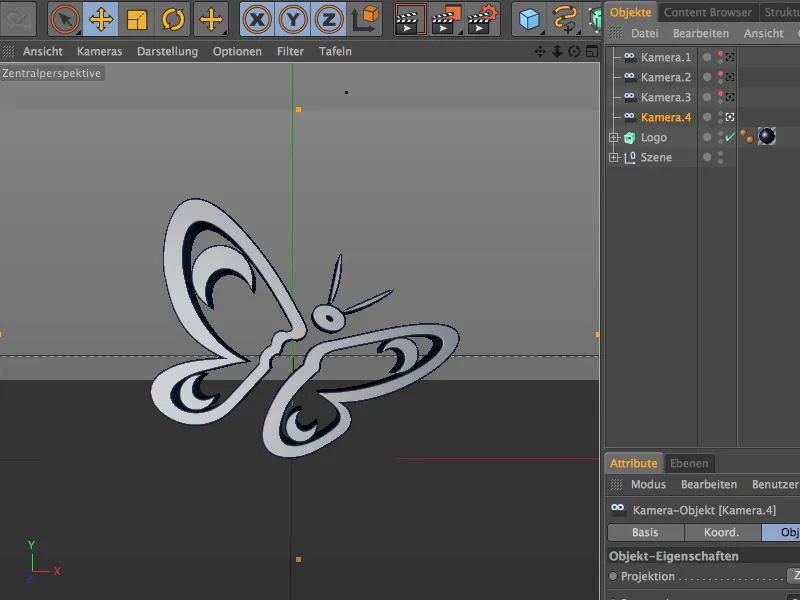Open Ansicht menu in object manager
The image size is (800, 600).
(763, 34)
